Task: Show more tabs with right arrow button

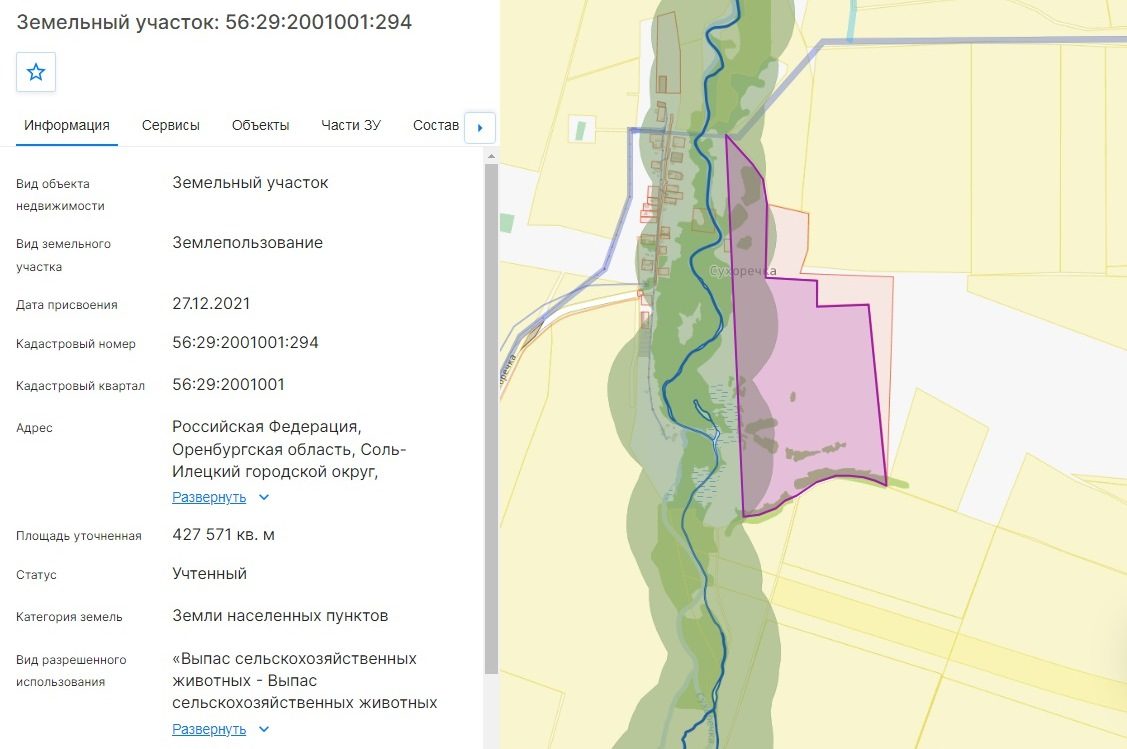Action: click(x=480, y=128)
